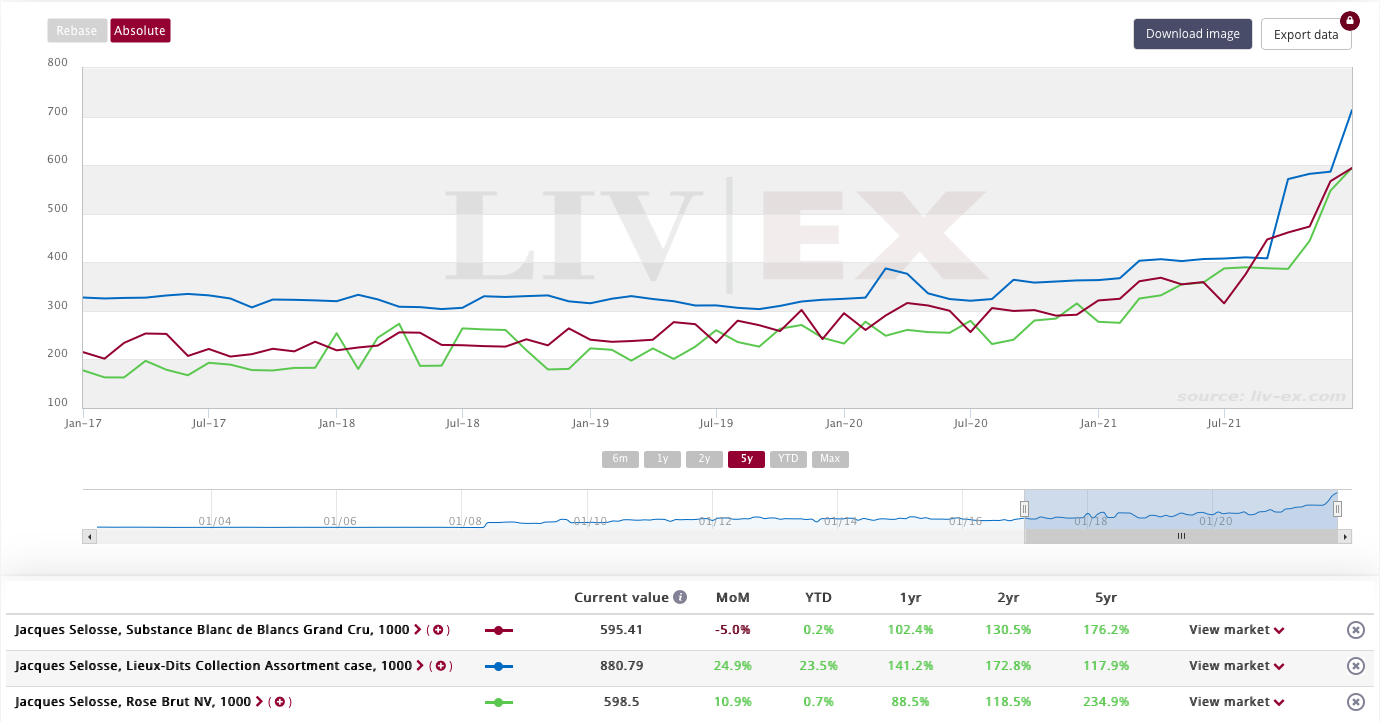Remove the Lieux-Dits Collection row

tap(1355, 666)
